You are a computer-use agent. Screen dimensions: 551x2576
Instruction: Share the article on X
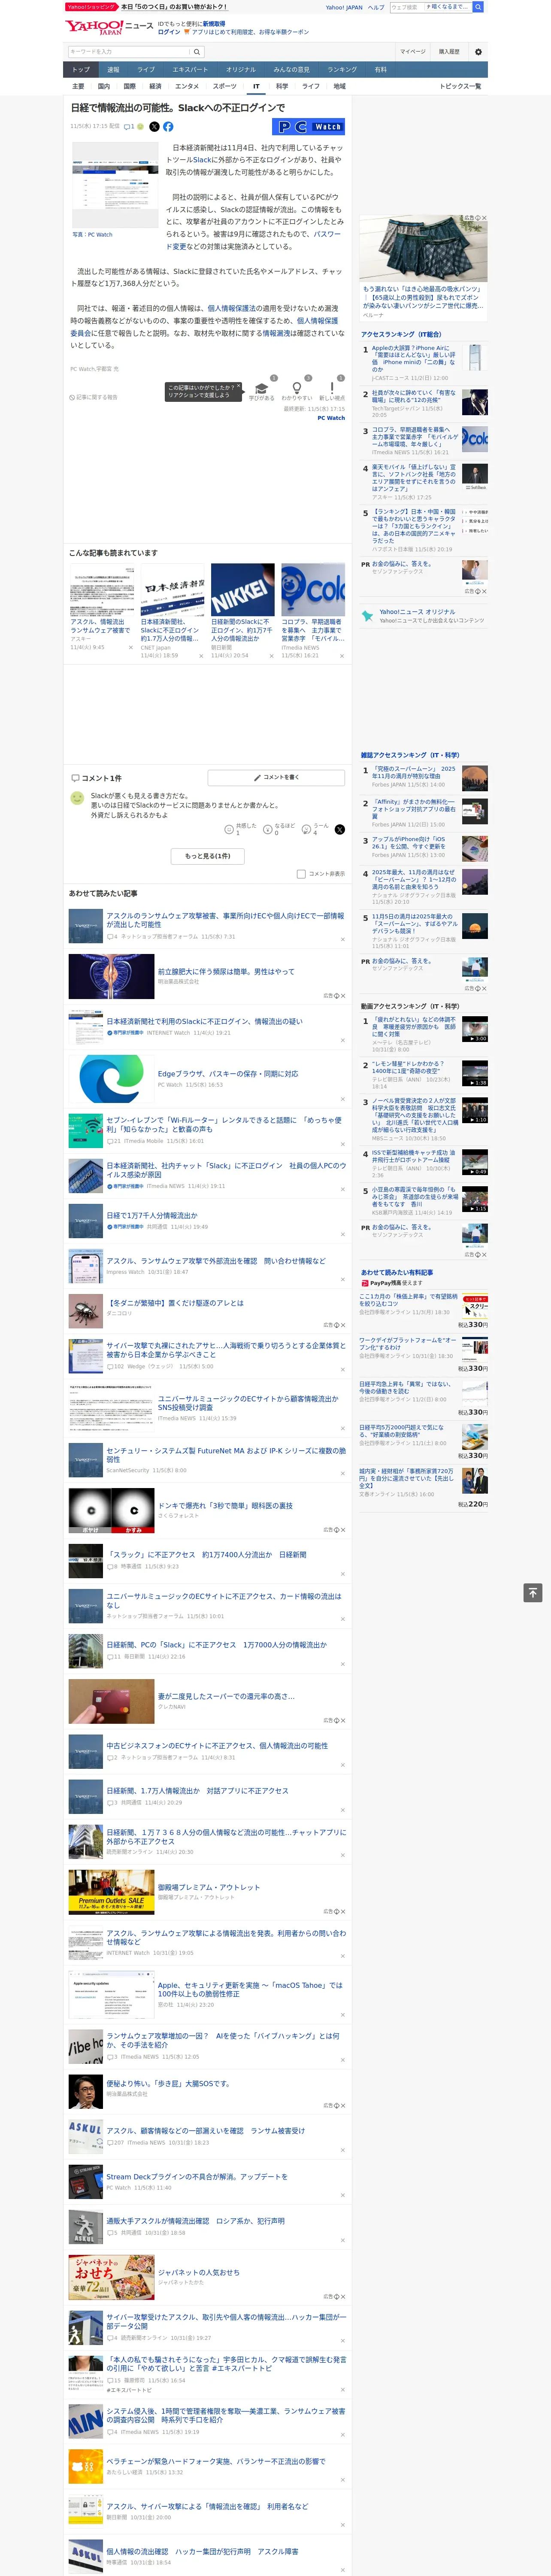point(154,127)
